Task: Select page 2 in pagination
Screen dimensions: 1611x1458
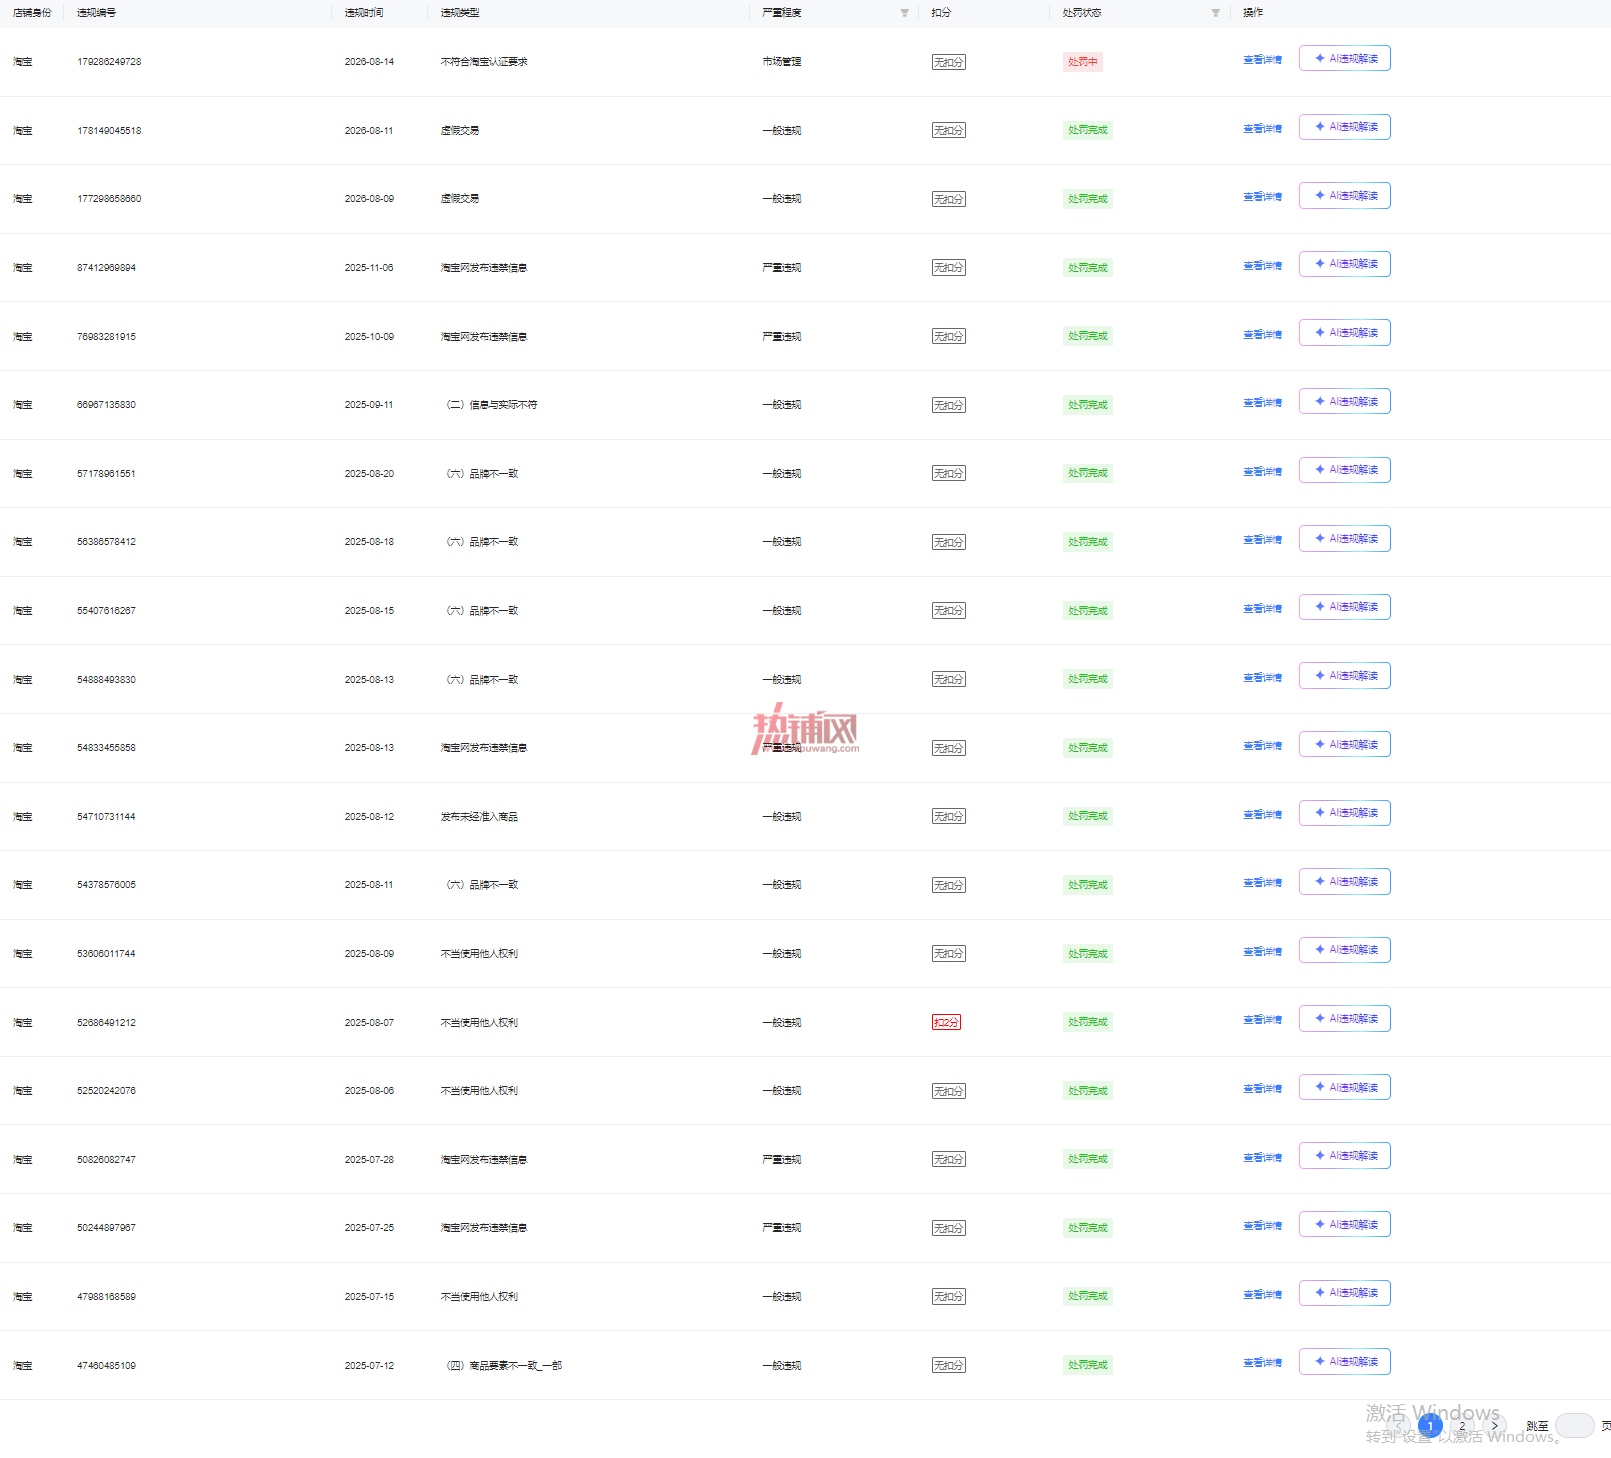Action: tap(1462, 1426)
